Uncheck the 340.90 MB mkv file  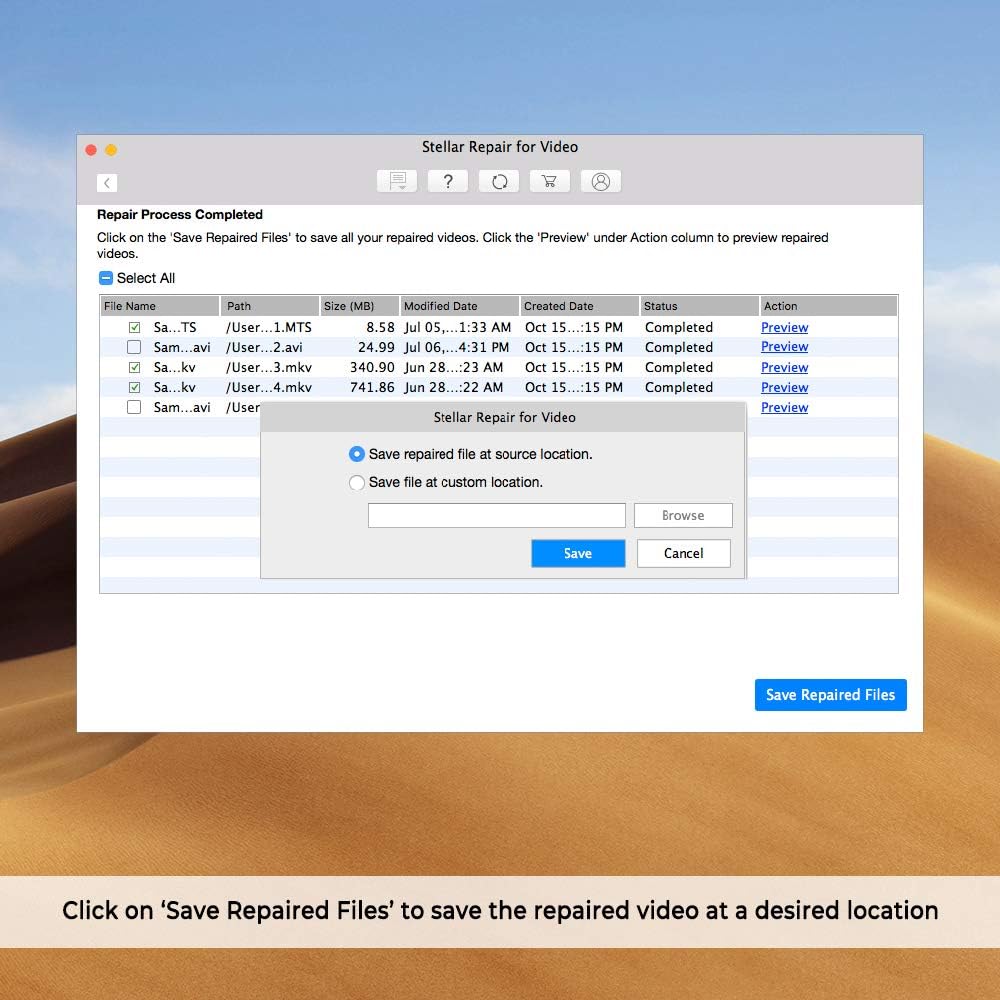point(134,367)
